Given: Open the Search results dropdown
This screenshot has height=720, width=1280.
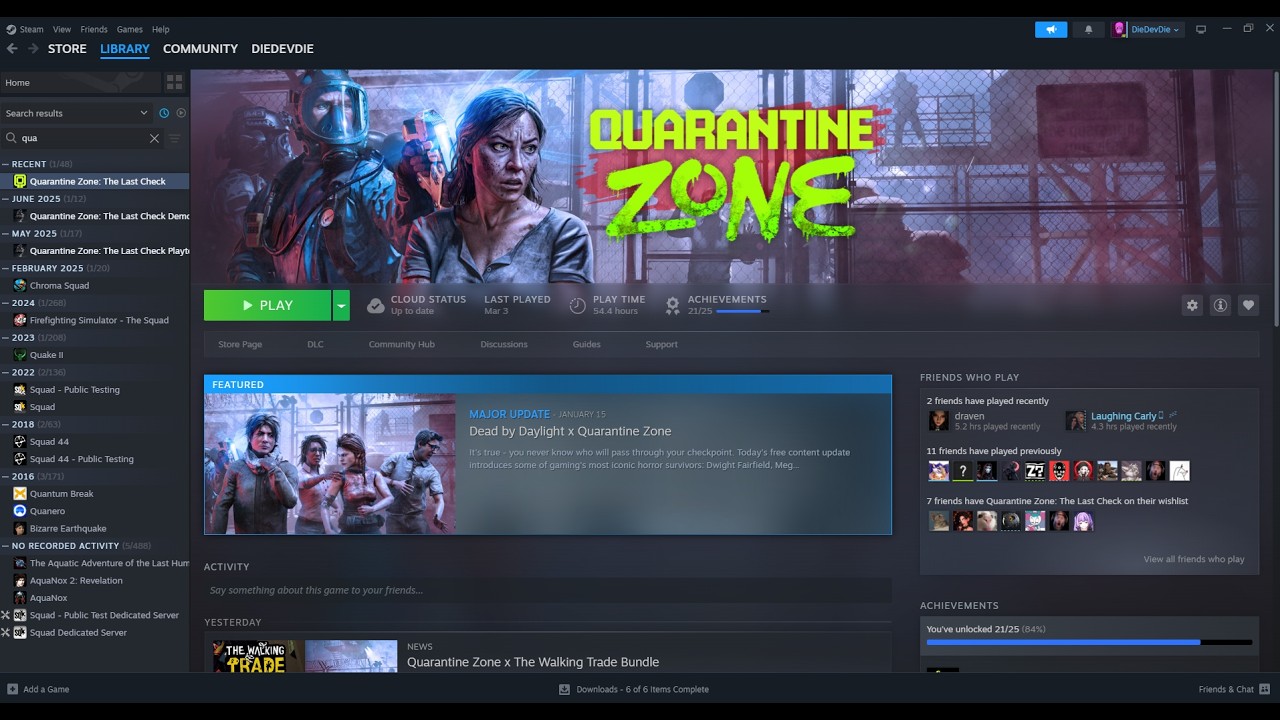Looking at the screenshot, I should 77,113.
